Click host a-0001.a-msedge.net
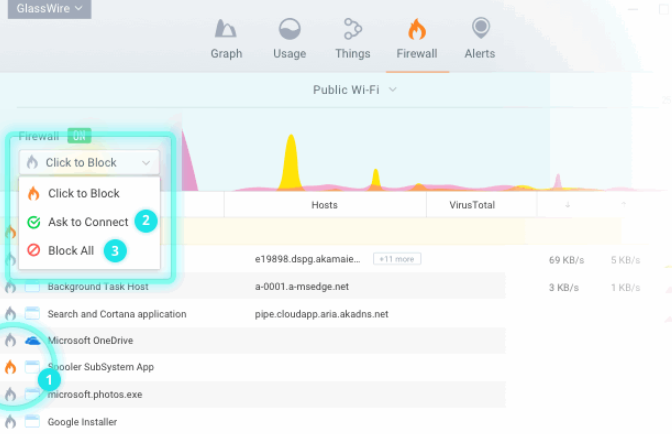The height and width of the screenshot is (434, 672). tap(302, 287)
